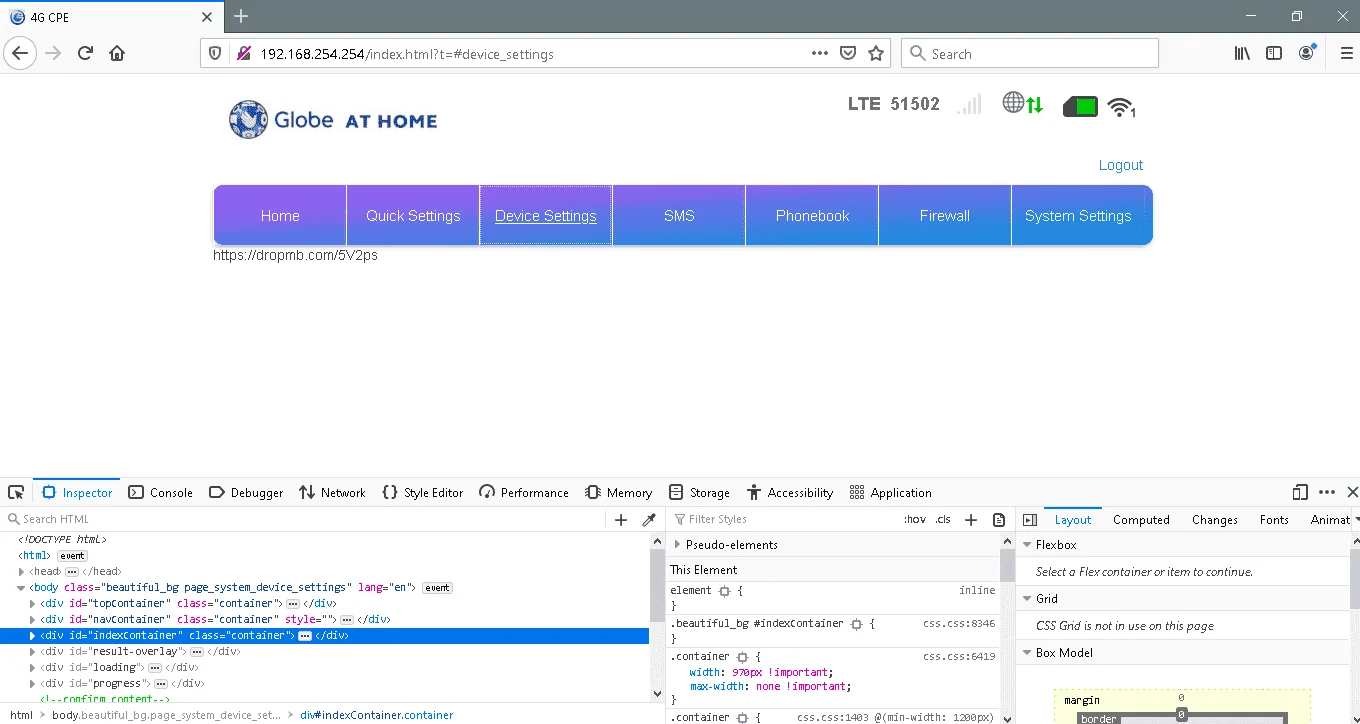Screen dimensions: 1360x724
Task: Open a new browser tab with plus button
Action: click(241, 16)
